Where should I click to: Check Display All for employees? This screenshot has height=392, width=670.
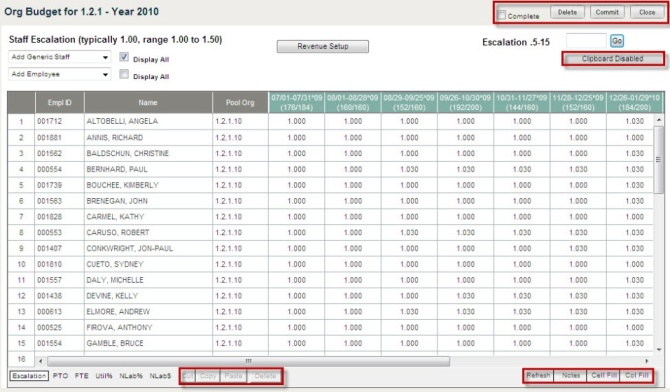coord(124,74)
